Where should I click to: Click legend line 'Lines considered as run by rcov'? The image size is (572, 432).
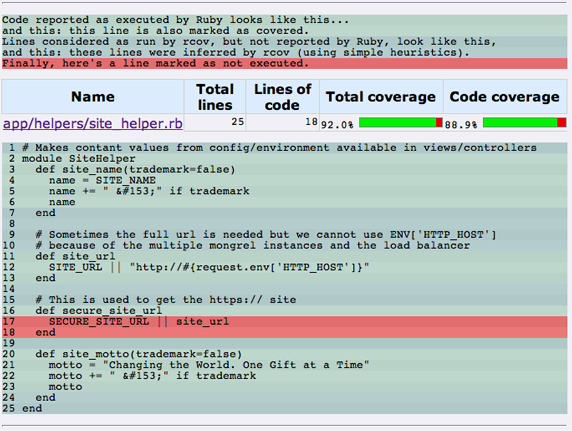pyautogui.click(x=285, y=42)
